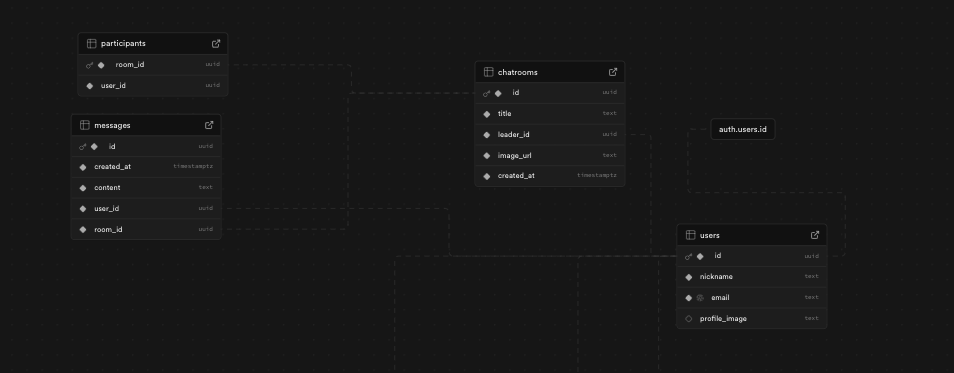
Task: Open users table via external link icon
Action: [815, 235]
